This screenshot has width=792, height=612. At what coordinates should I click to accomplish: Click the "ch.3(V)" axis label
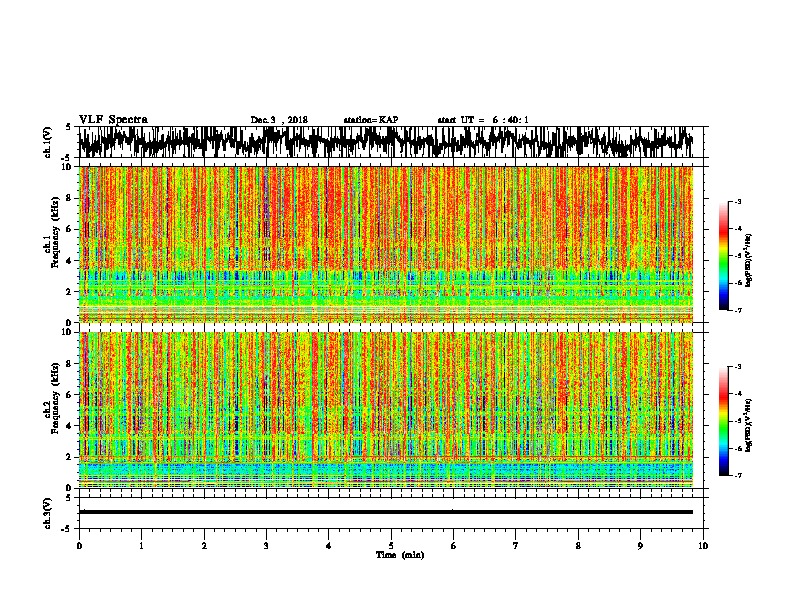pyautogui.click(x=48, y=514)
